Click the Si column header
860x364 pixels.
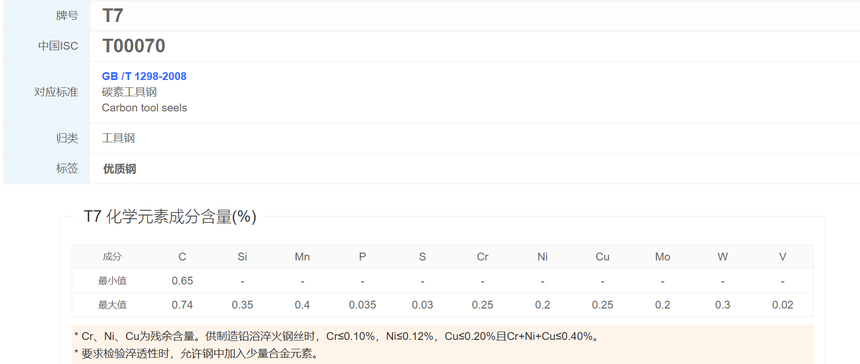click(242, 257)
